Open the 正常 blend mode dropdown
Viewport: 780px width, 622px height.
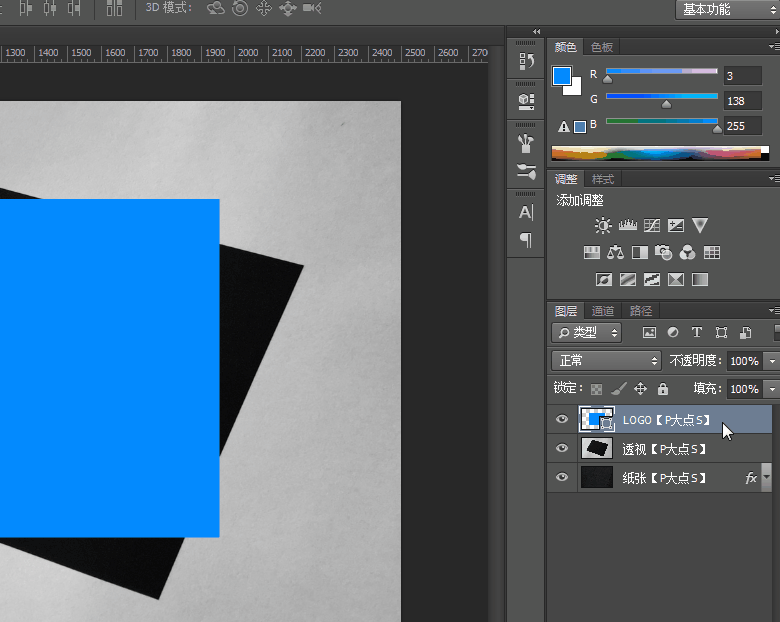[606, 361]
